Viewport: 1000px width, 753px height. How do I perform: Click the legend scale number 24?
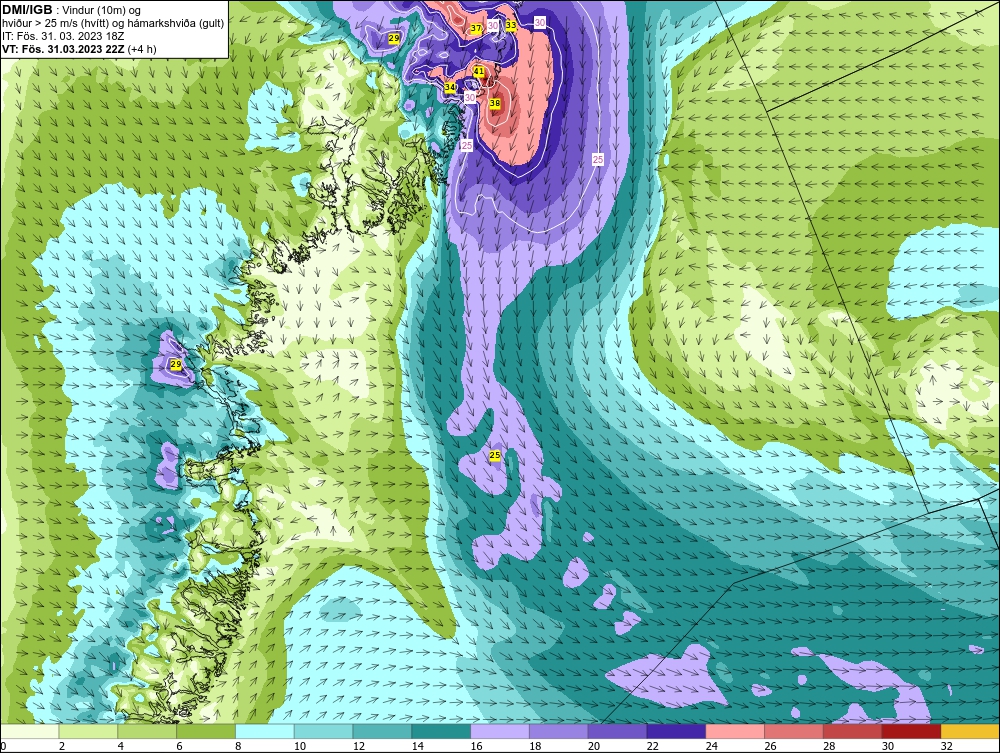coord(712,746)
